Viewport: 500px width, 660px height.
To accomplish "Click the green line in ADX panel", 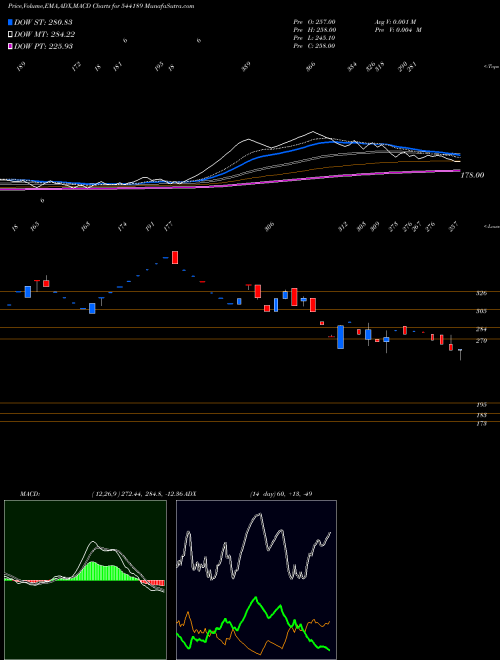I will pos(255,599).
